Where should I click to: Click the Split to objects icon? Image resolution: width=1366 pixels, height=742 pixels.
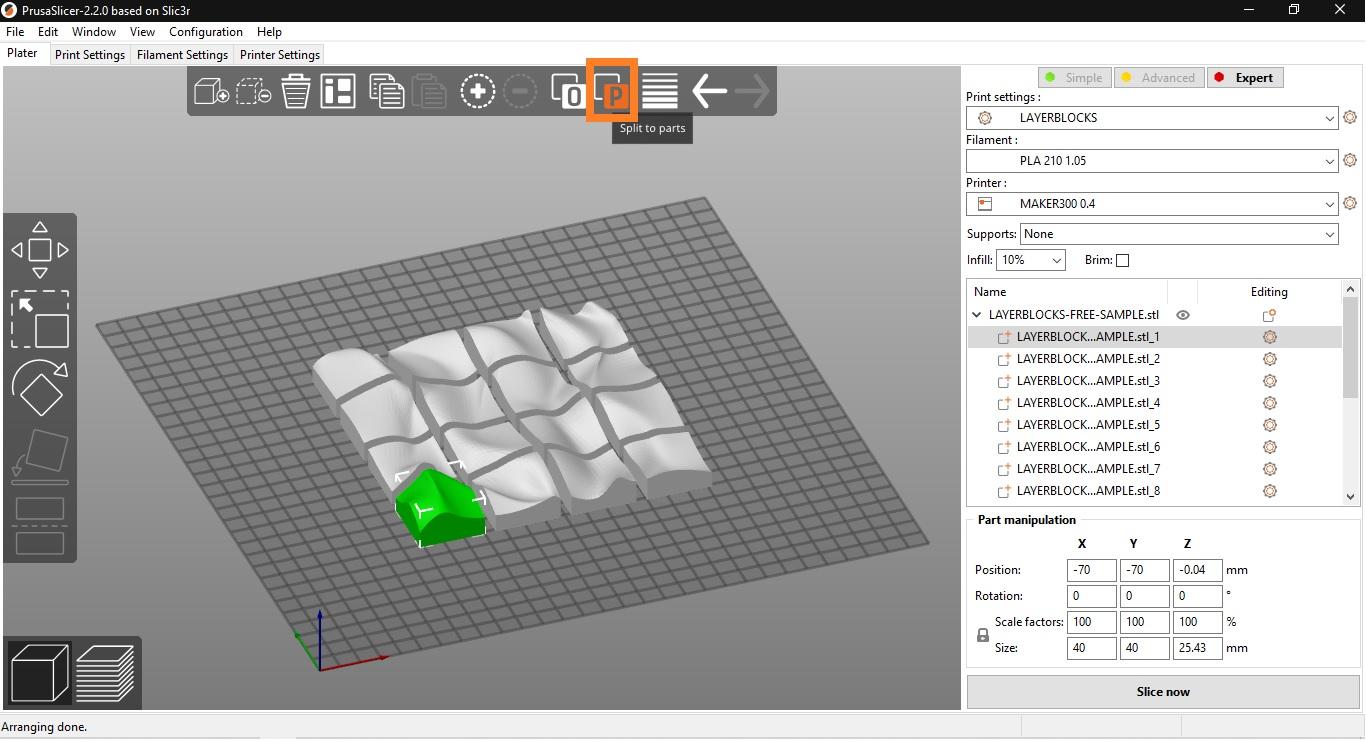(569, 92)
